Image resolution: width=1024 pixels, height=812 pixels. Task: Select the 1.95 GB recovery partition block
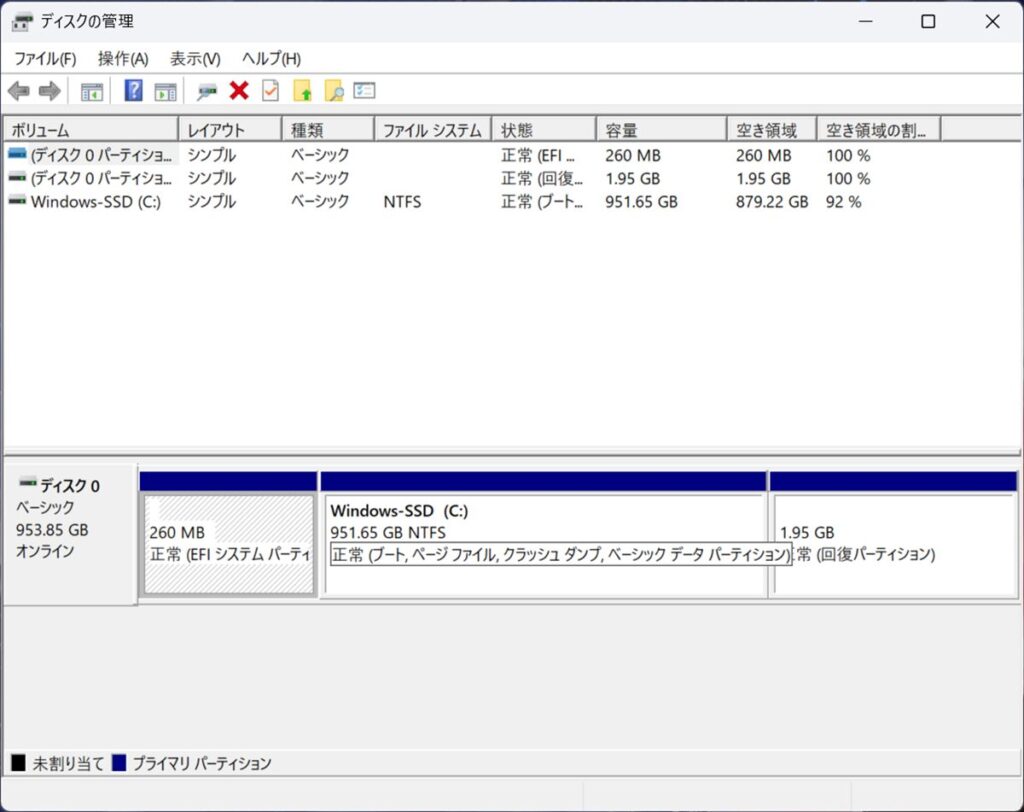pos(893,544)
